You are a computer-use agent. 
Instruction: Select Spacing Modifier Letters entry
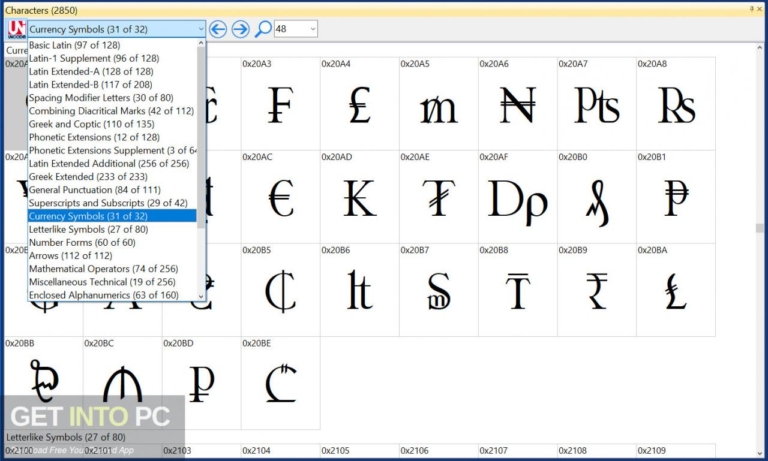(x=112, y=98)
